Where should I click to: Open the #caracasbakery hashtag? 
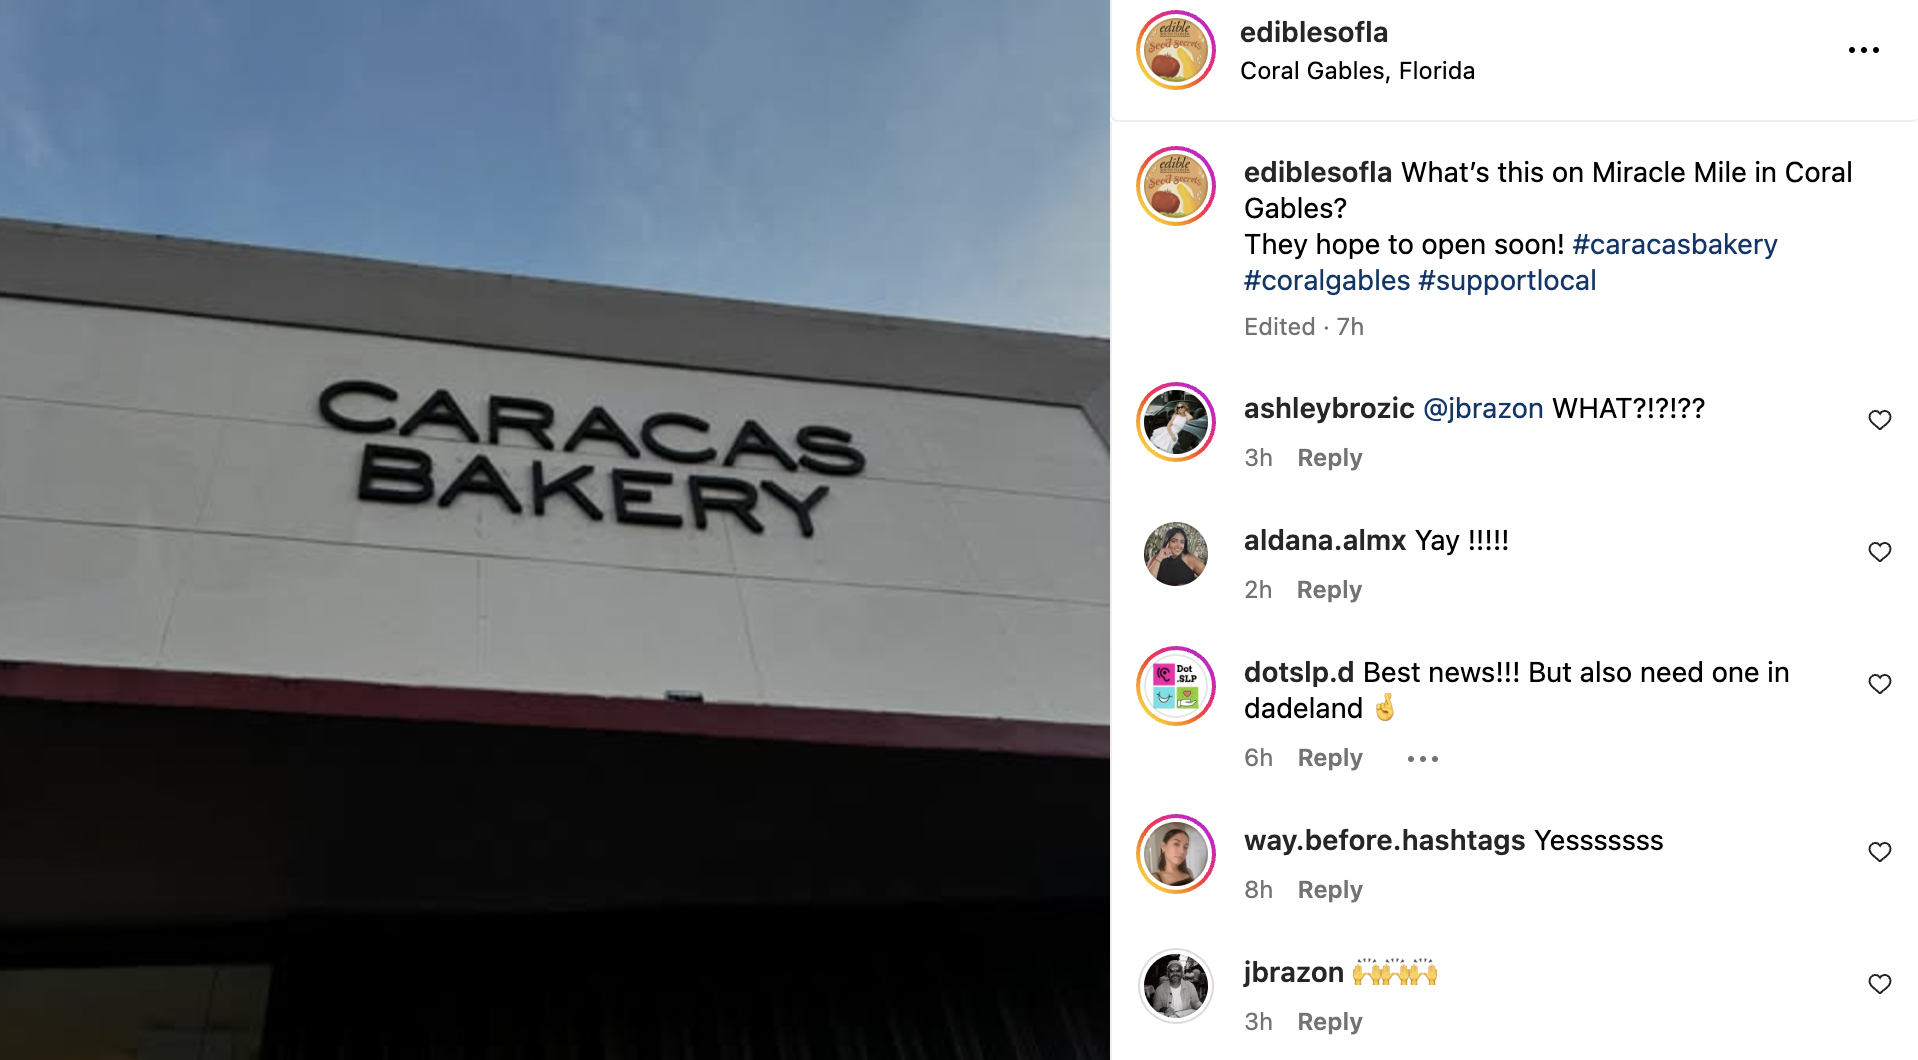coord(1674,245)
